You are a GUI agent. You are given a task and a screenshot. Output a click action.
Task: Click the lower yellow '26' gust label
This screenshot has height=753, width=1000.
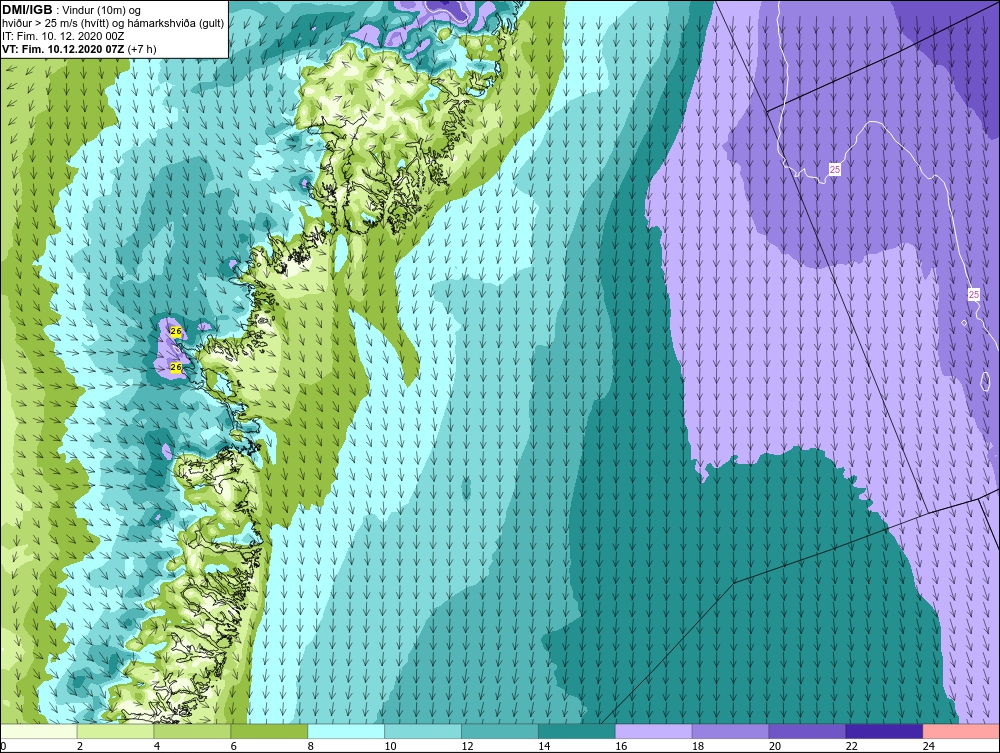pyautogui.click(x=176, y=367)
